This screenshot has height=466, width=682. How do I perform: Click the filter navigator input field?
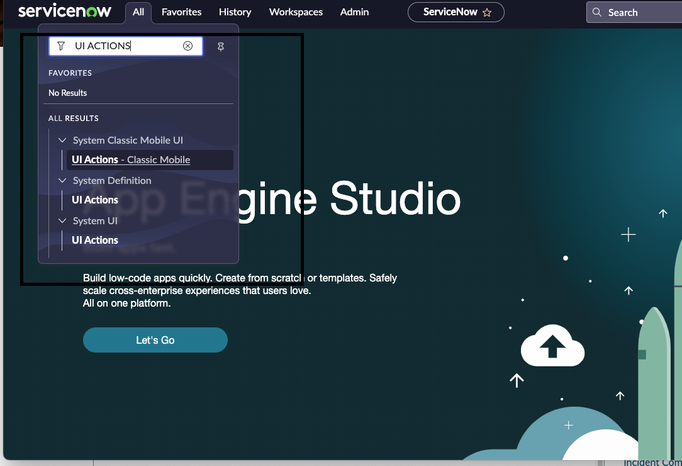point(126,46)
